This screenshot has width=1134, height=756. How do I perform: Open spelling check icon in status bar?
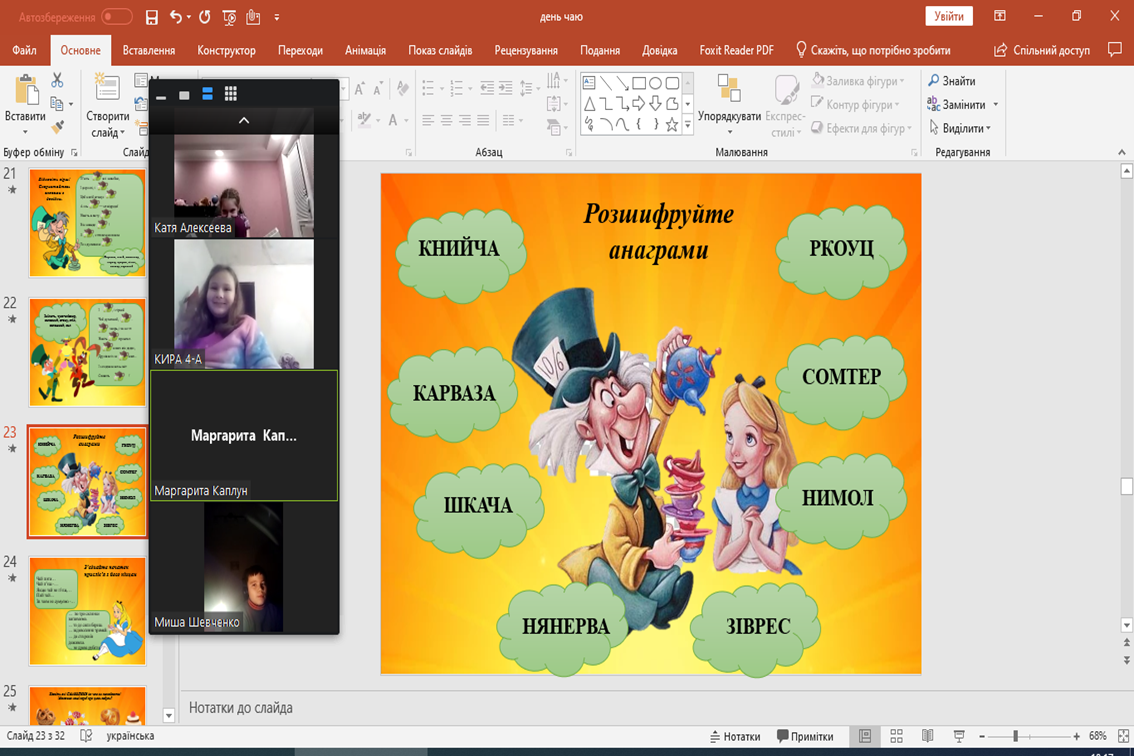click(86, 736)
